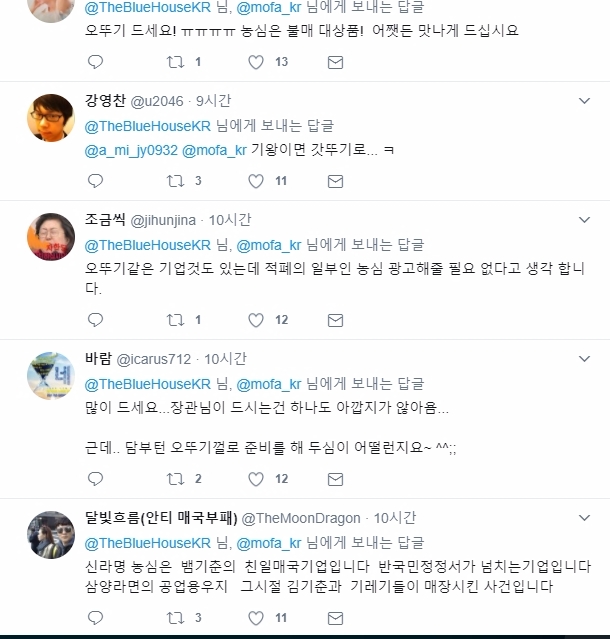This screenshot has height=639, width=610.
Task: Open more options for 강영찬's tweet
Action: (586, 101)
